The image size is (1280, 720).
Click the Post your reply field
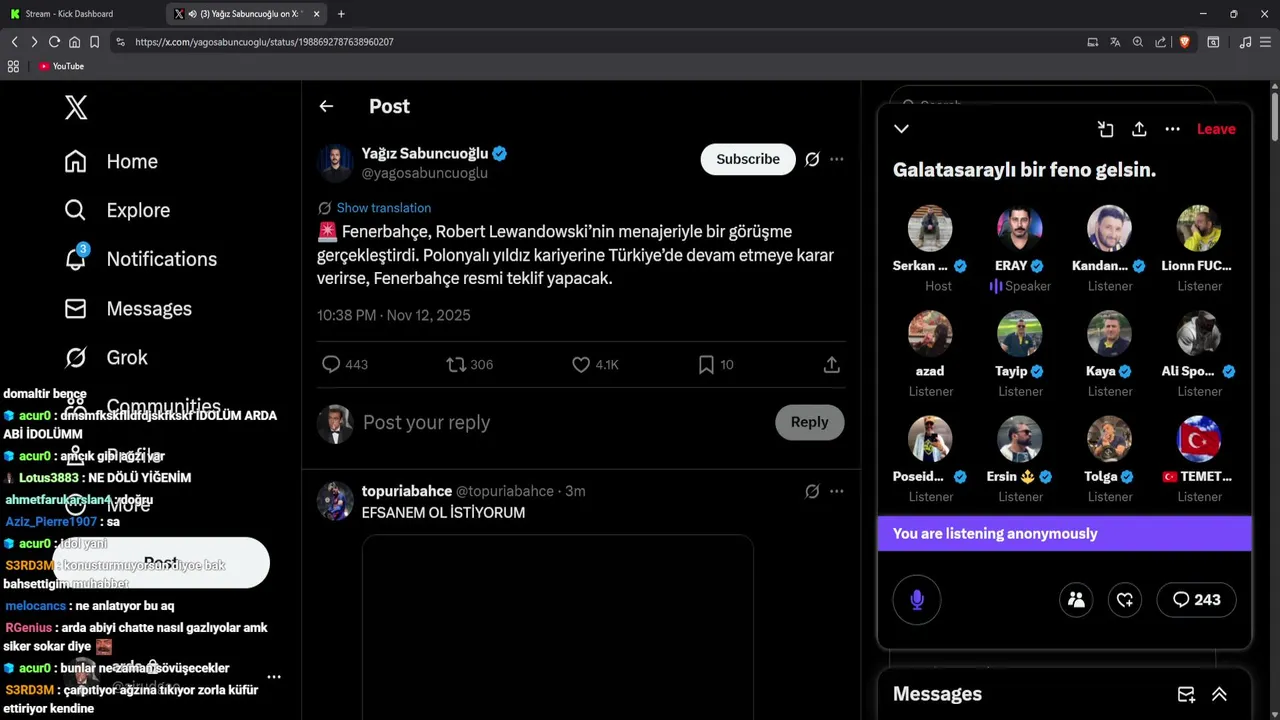[x=560, y=422]
